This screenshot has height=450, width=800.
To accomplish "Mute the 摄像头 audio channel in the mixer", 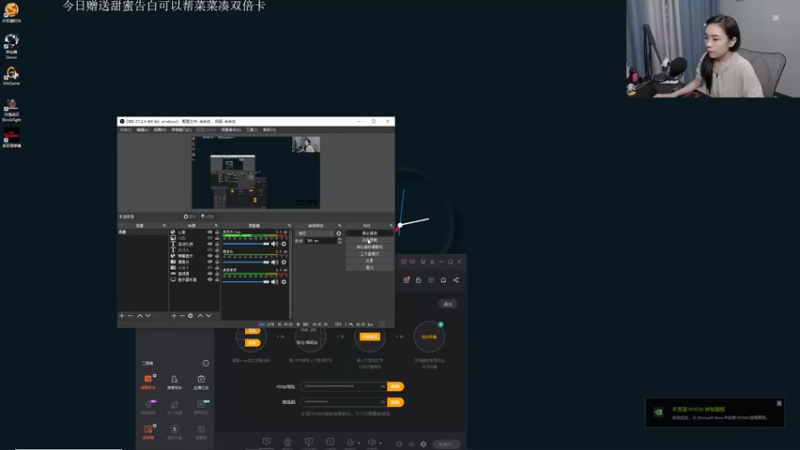I will [x=274, y=262].
